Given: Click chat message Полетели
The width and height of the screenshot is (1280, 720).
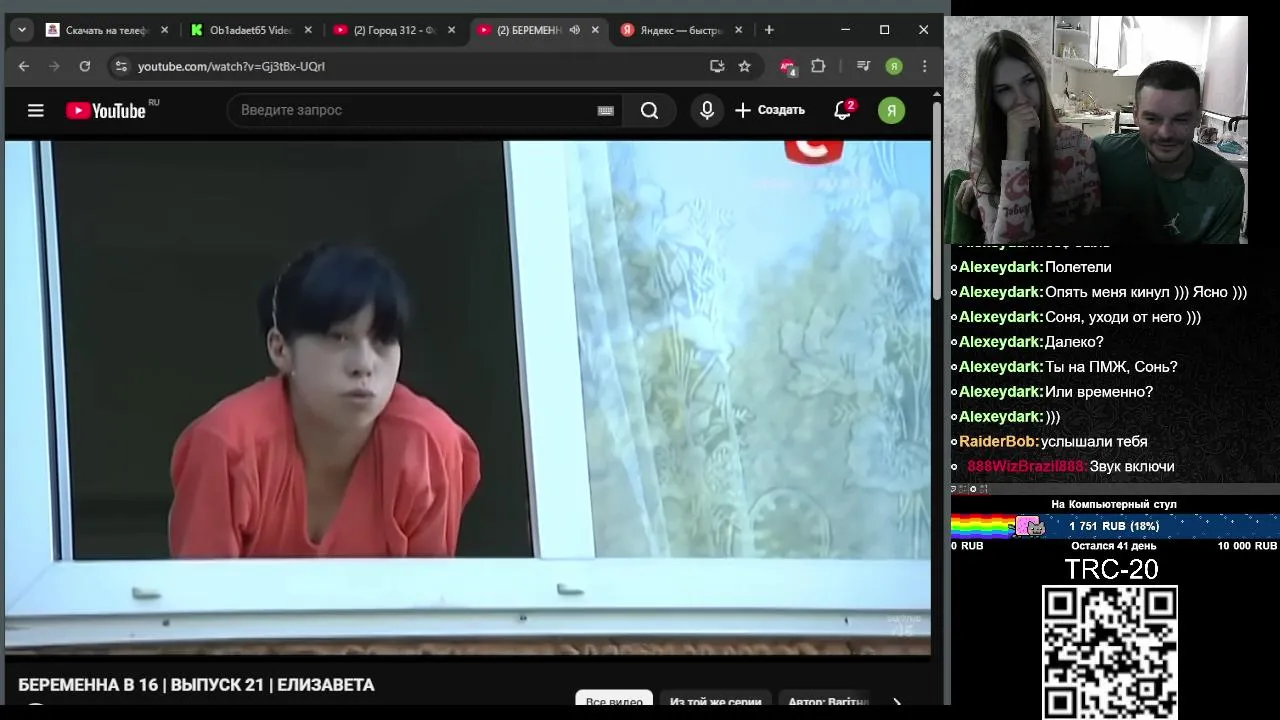Looking at the screenshot, I should pyautogui.click(x=1078, y=267).
